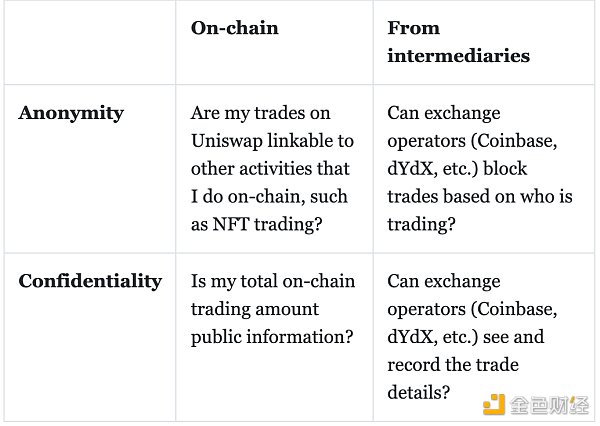Select the On-chain column header
Screen dimensions: 600x426
pos(235,28)
